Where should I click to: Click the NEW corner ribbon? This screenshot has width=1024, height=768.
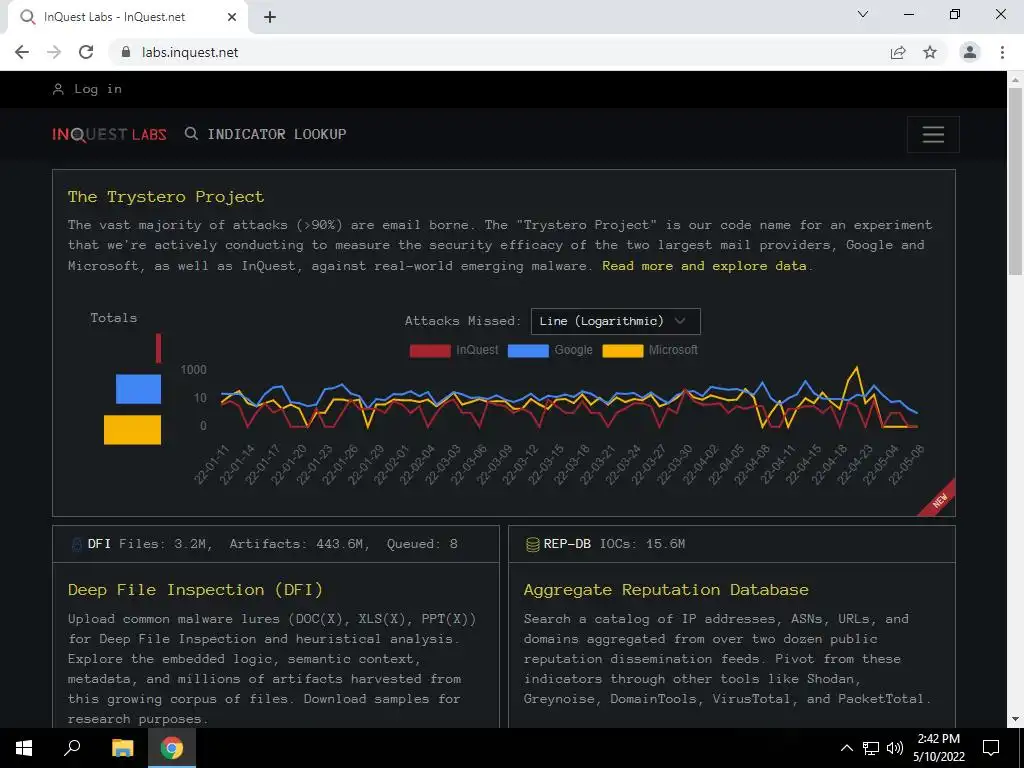[939, 500]
